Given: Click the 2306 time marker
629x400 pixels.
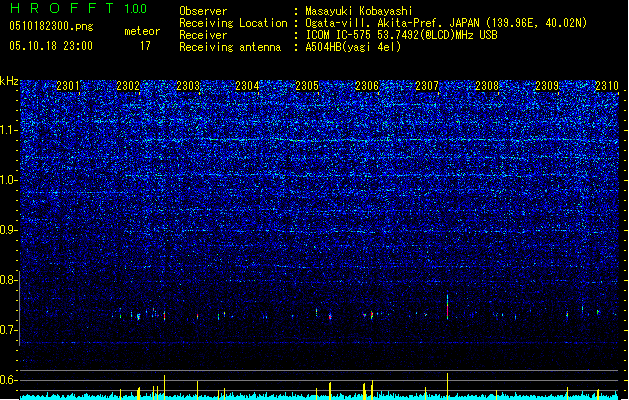Looking at the screenshot, I should [367, 86].
